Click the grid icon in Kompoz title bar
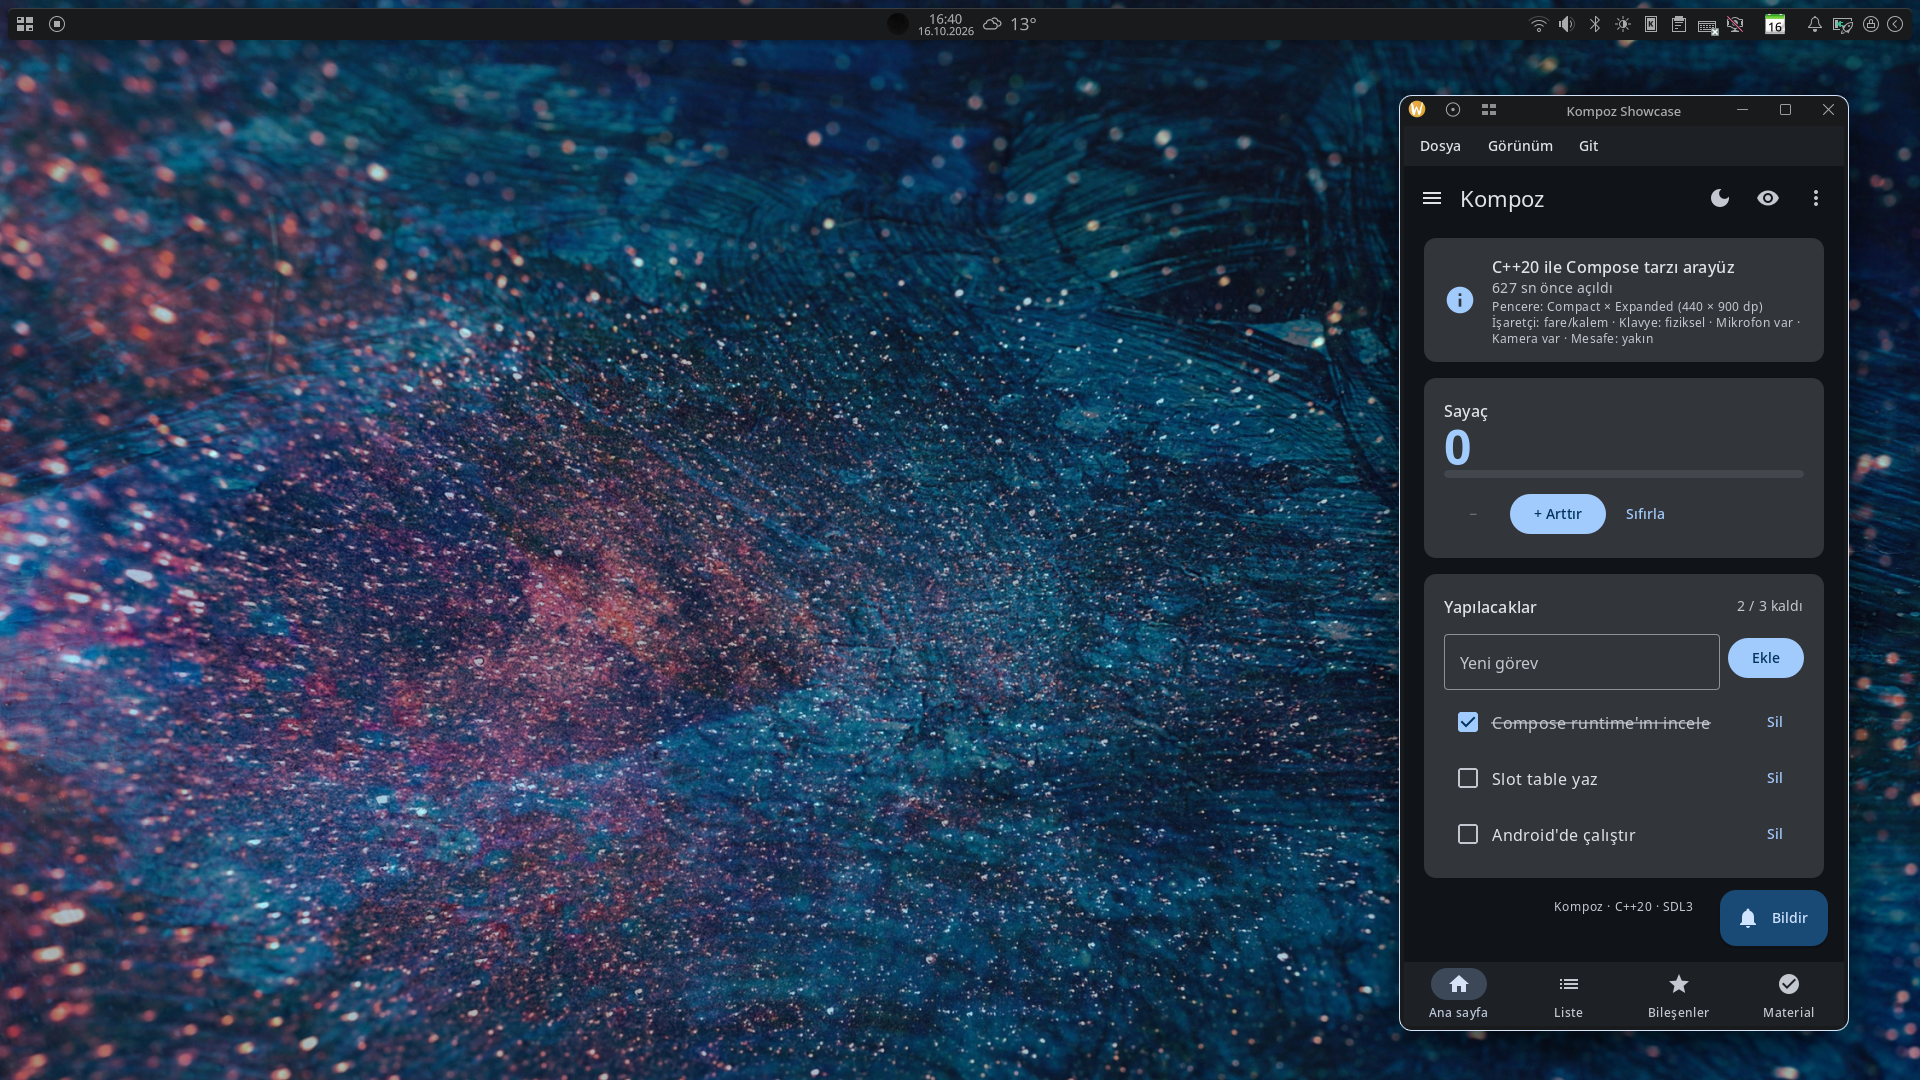The image size is (1920, 1080). pos(1489,110)
